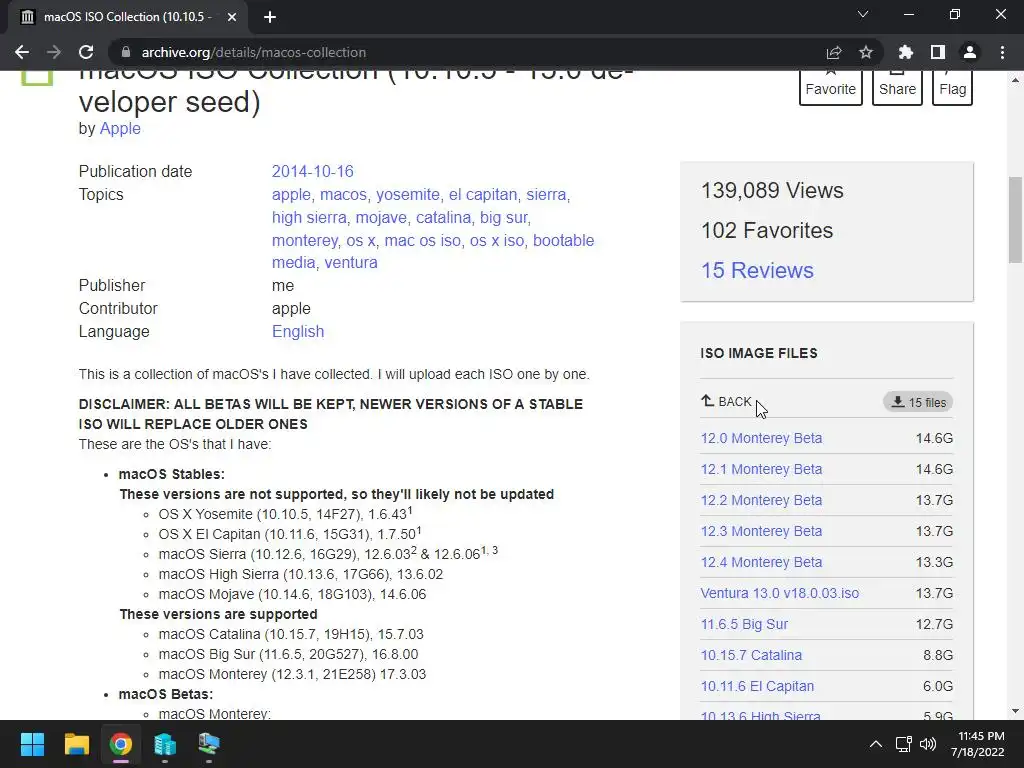Select '102 Favorites' text
The height and width of the screenshot is (768, 1024).
[x=767, y=231]
